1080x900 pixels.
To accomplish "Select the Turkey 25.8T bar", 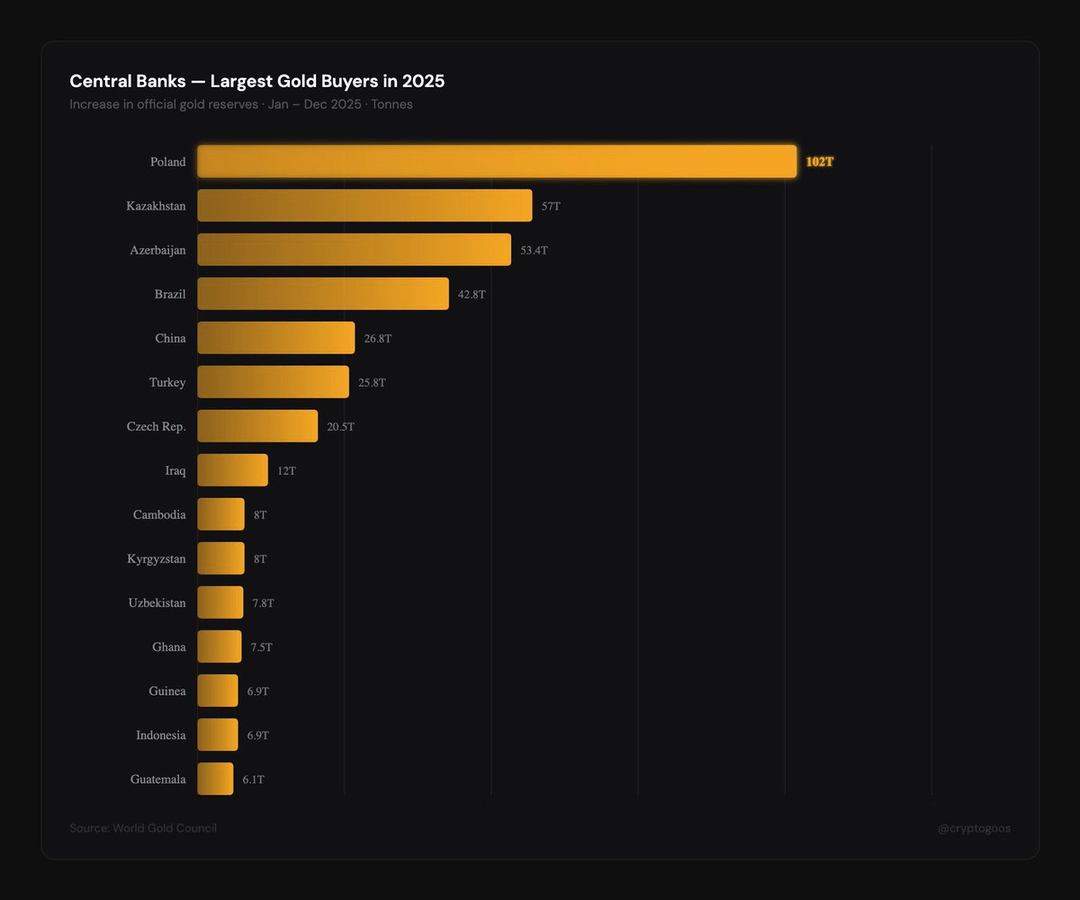I will tap(273, 381).
